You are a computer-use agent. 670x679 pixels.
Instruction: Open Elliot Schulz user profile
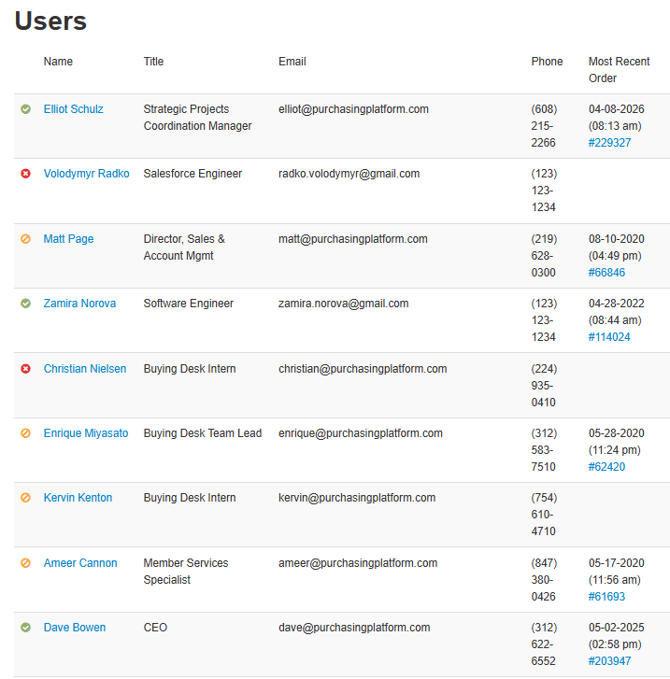73,109
